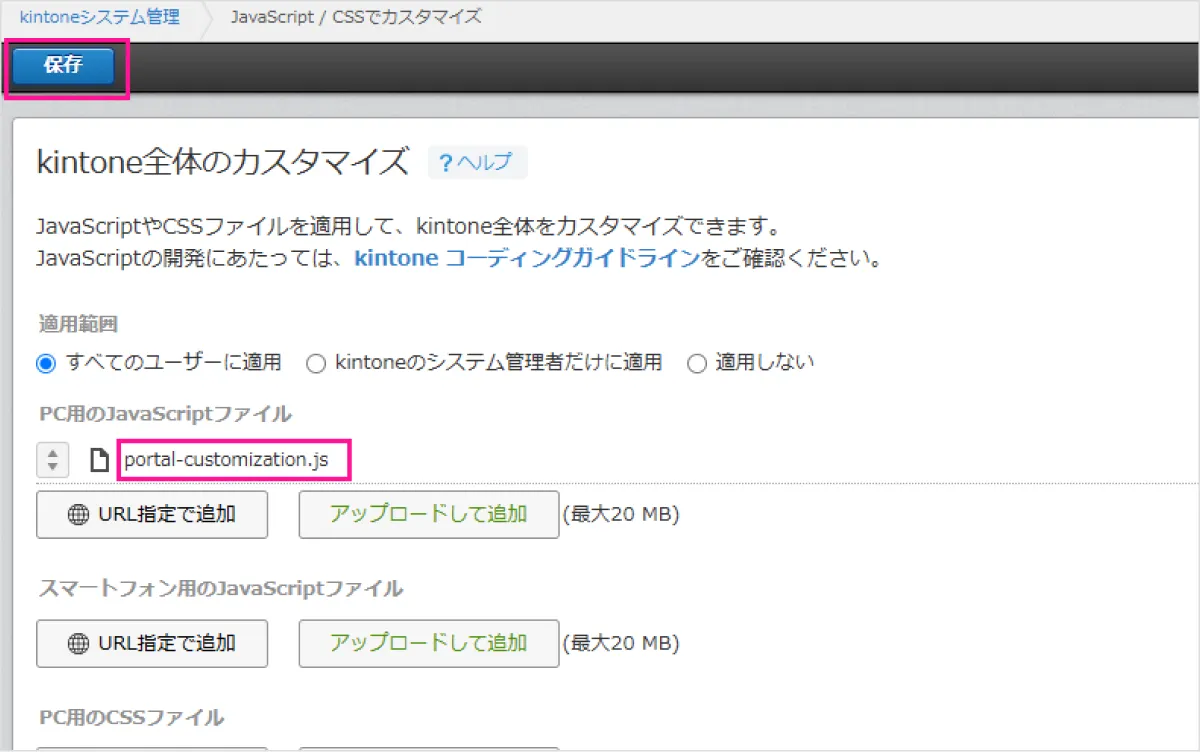
Task: Click URL指定で追加 under スマートフォン用のJavaScriptファイル
Action: (x=152, y=643)
